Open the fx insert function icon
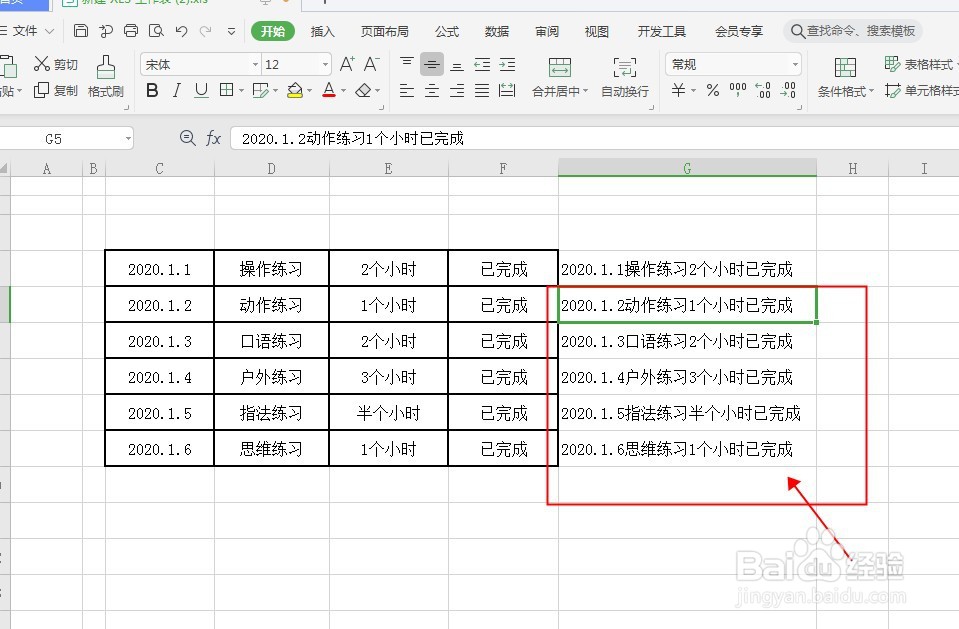 pyautogui.click(x=214, y=138)
